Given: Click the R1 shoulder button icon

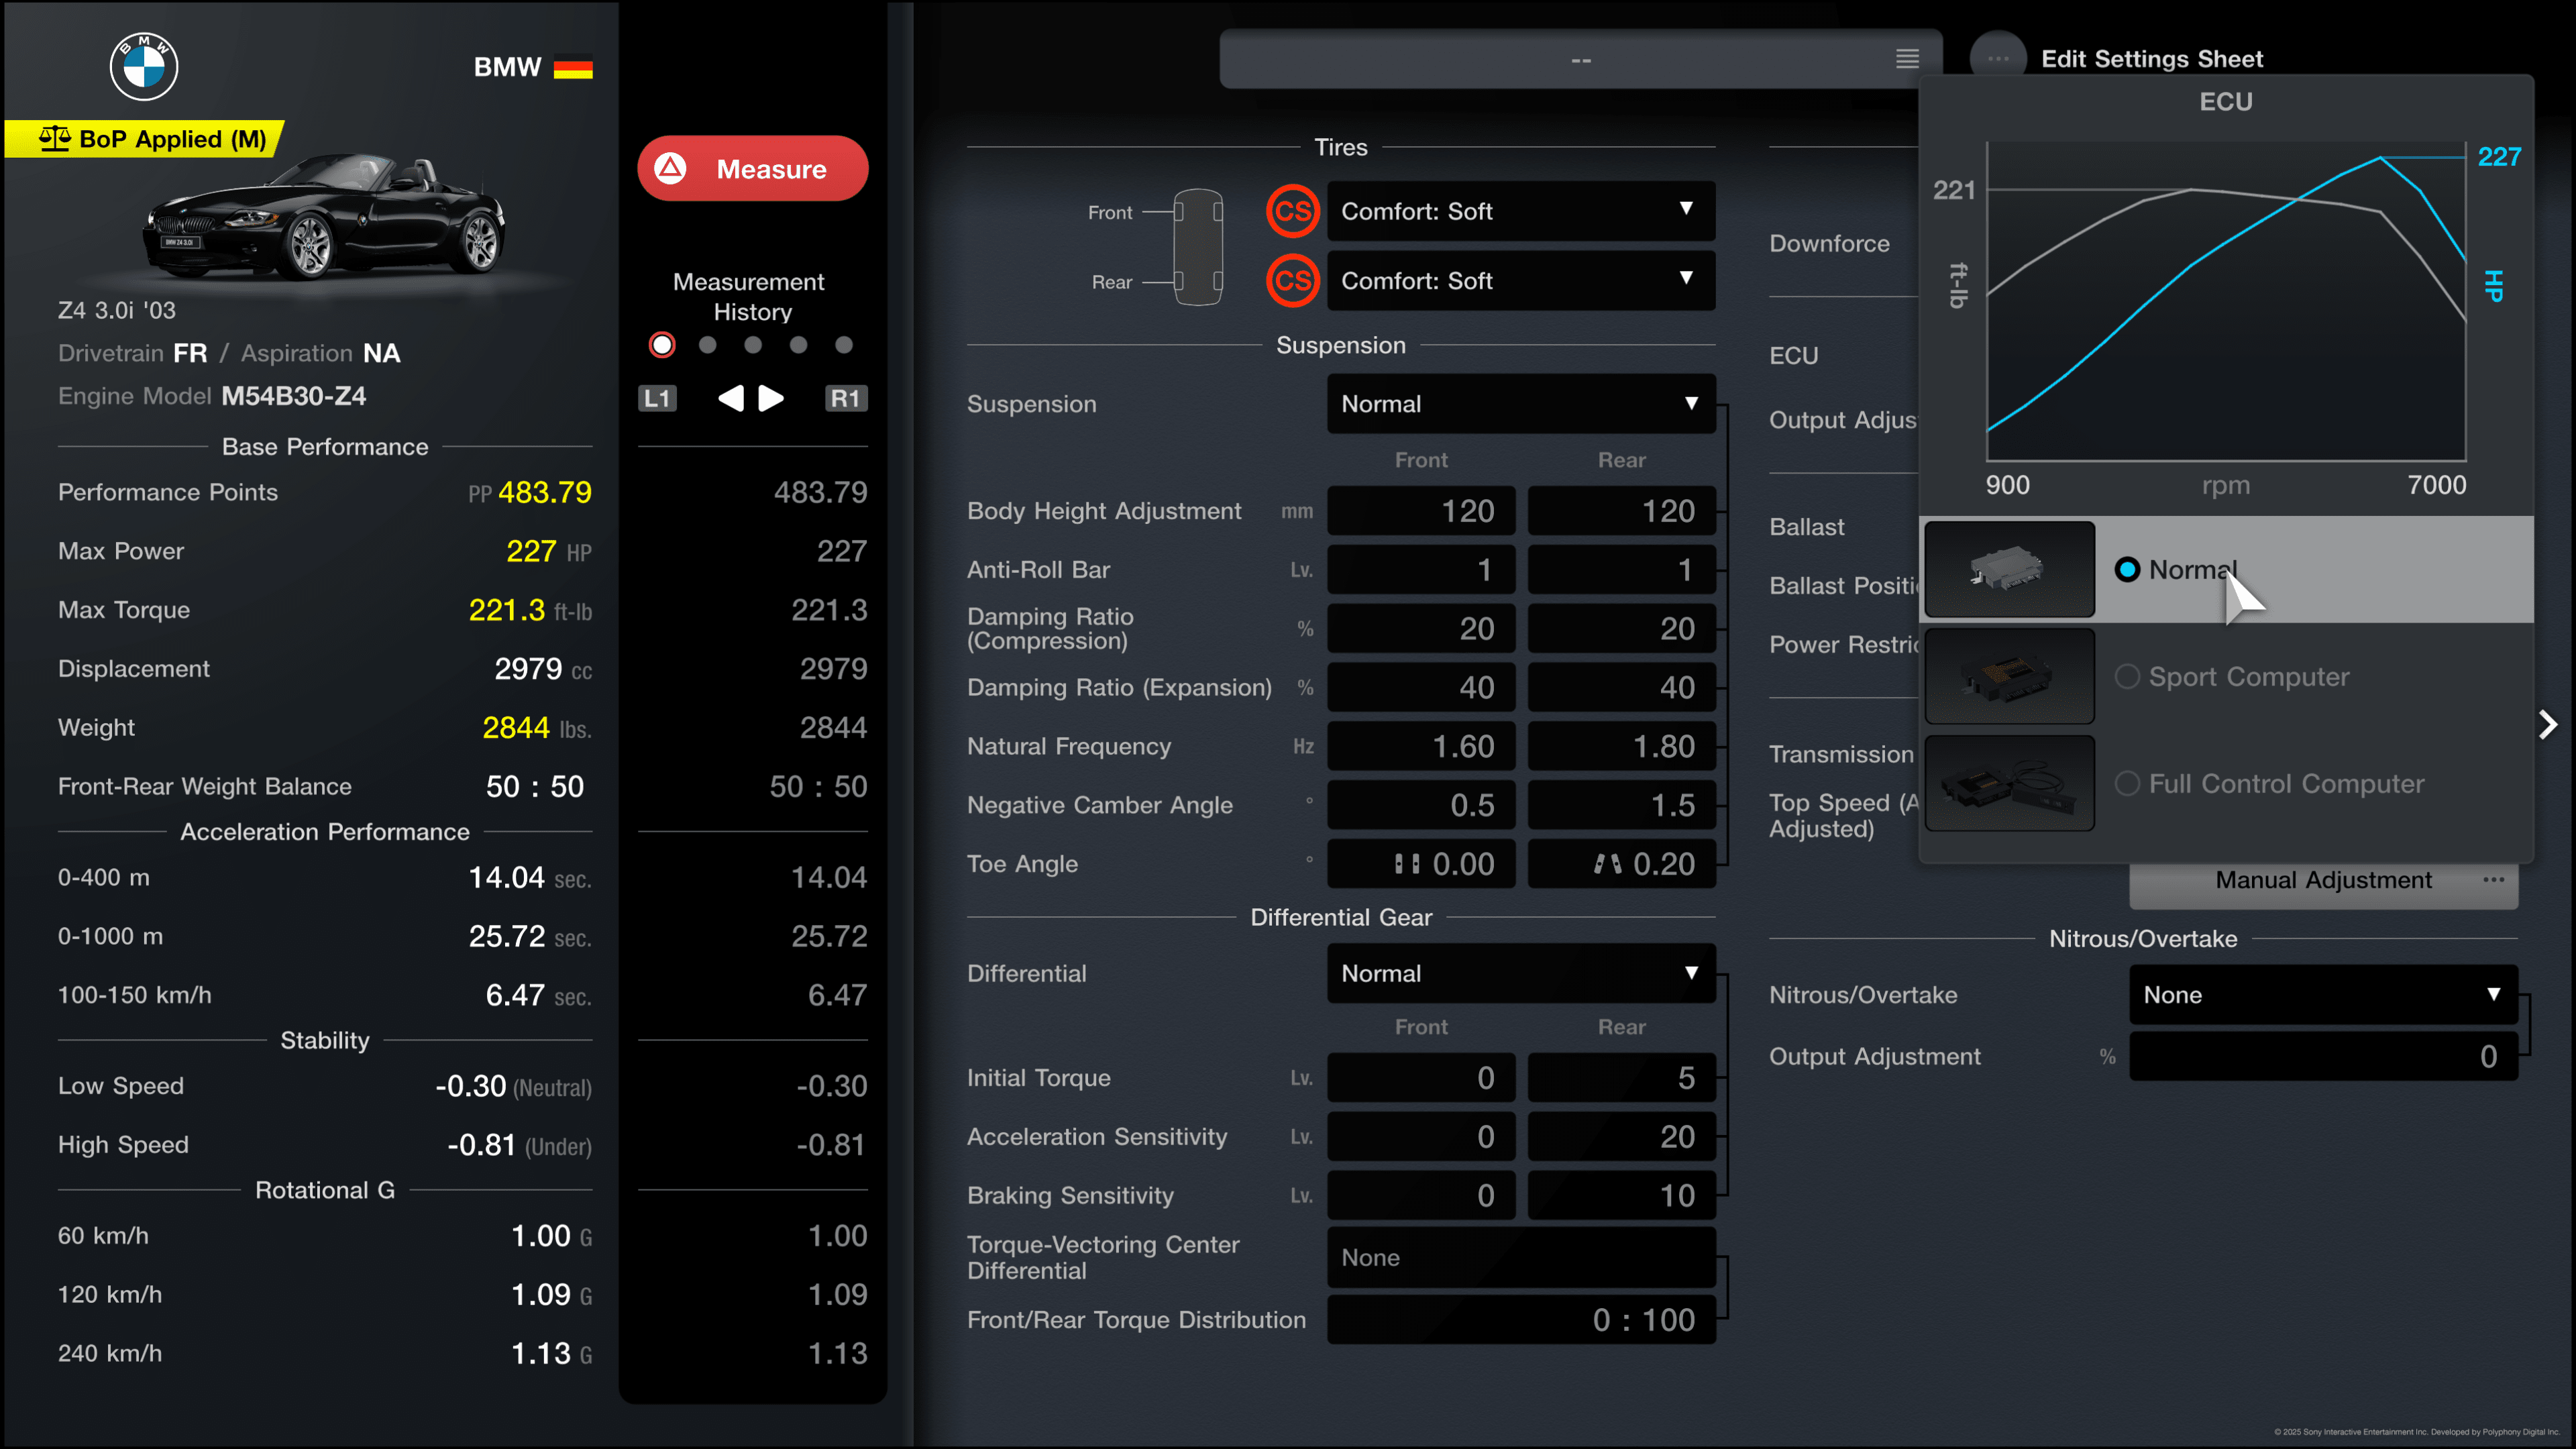Looking at the screenshot, I should pyautogui.click(x=845, y=398).
